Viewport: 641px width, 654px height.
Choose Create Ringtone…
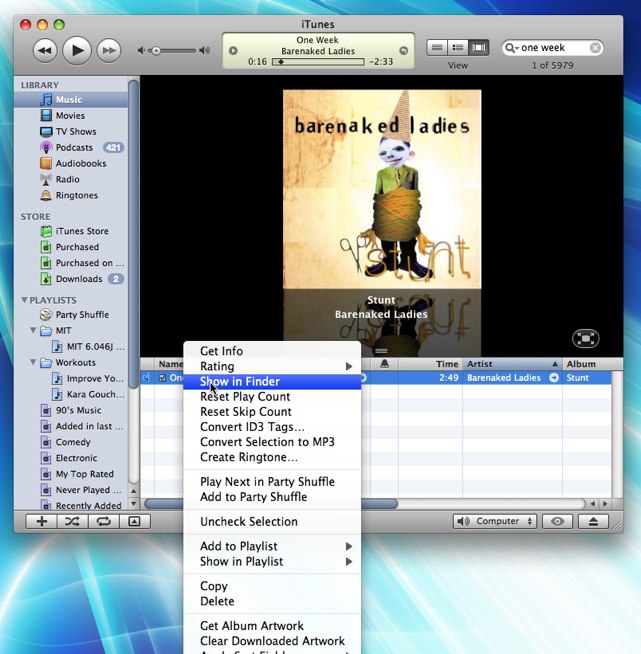272,457
